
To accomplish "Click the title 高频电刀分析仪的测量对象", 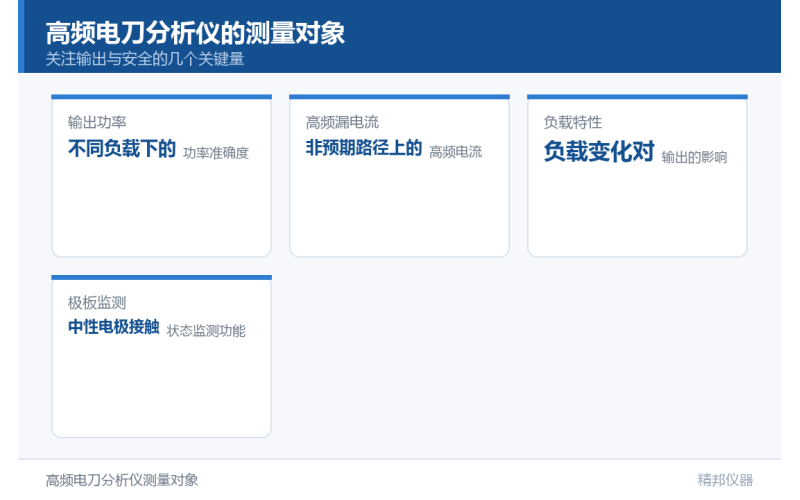I will click(195, 33).
